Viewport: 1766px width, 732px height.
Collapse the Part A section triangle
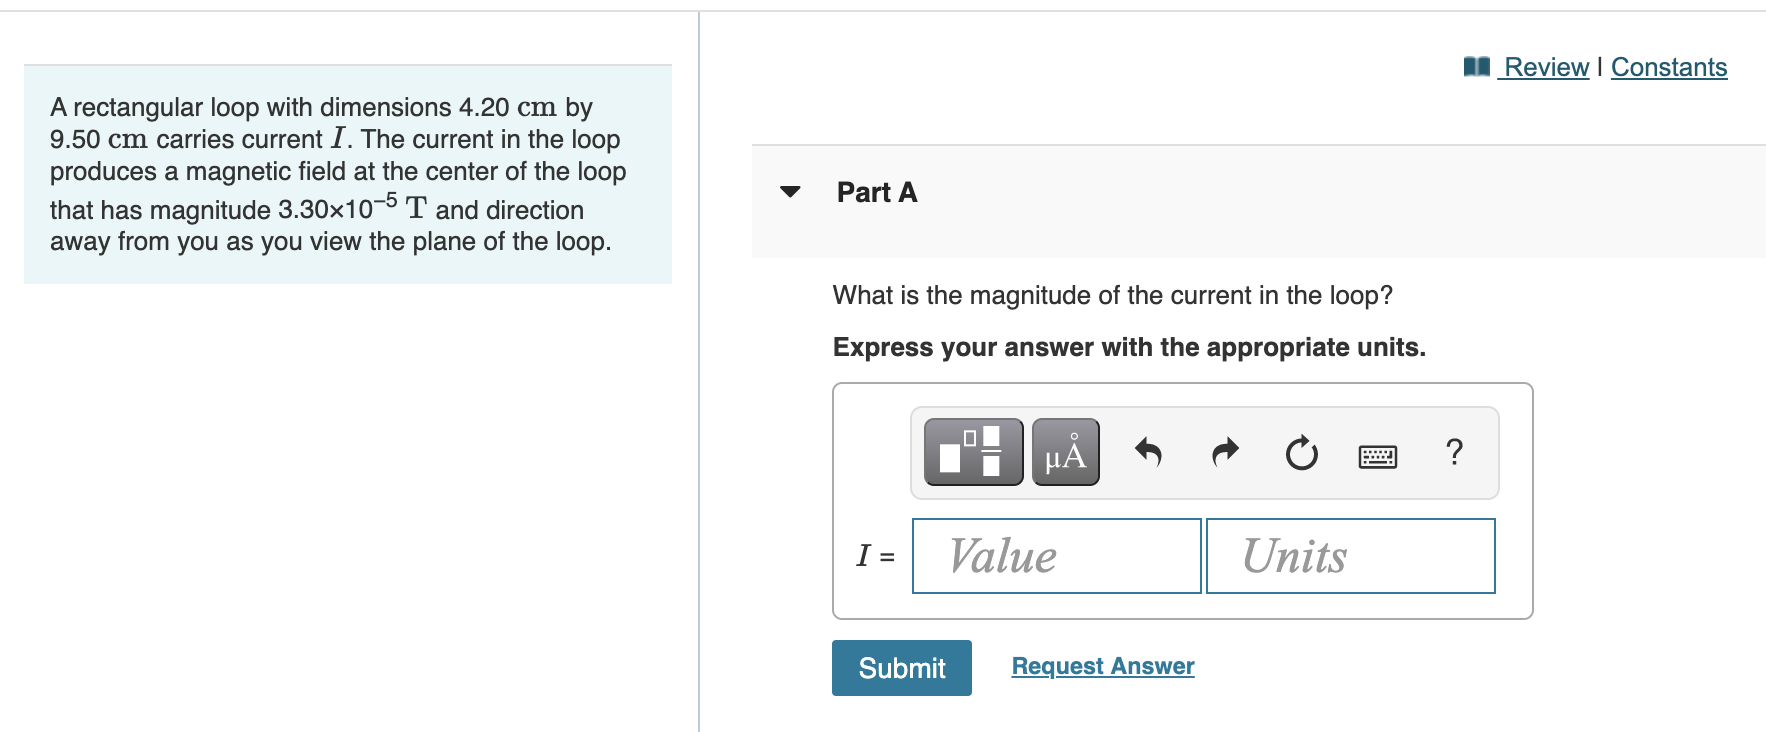tap(789, 193)
